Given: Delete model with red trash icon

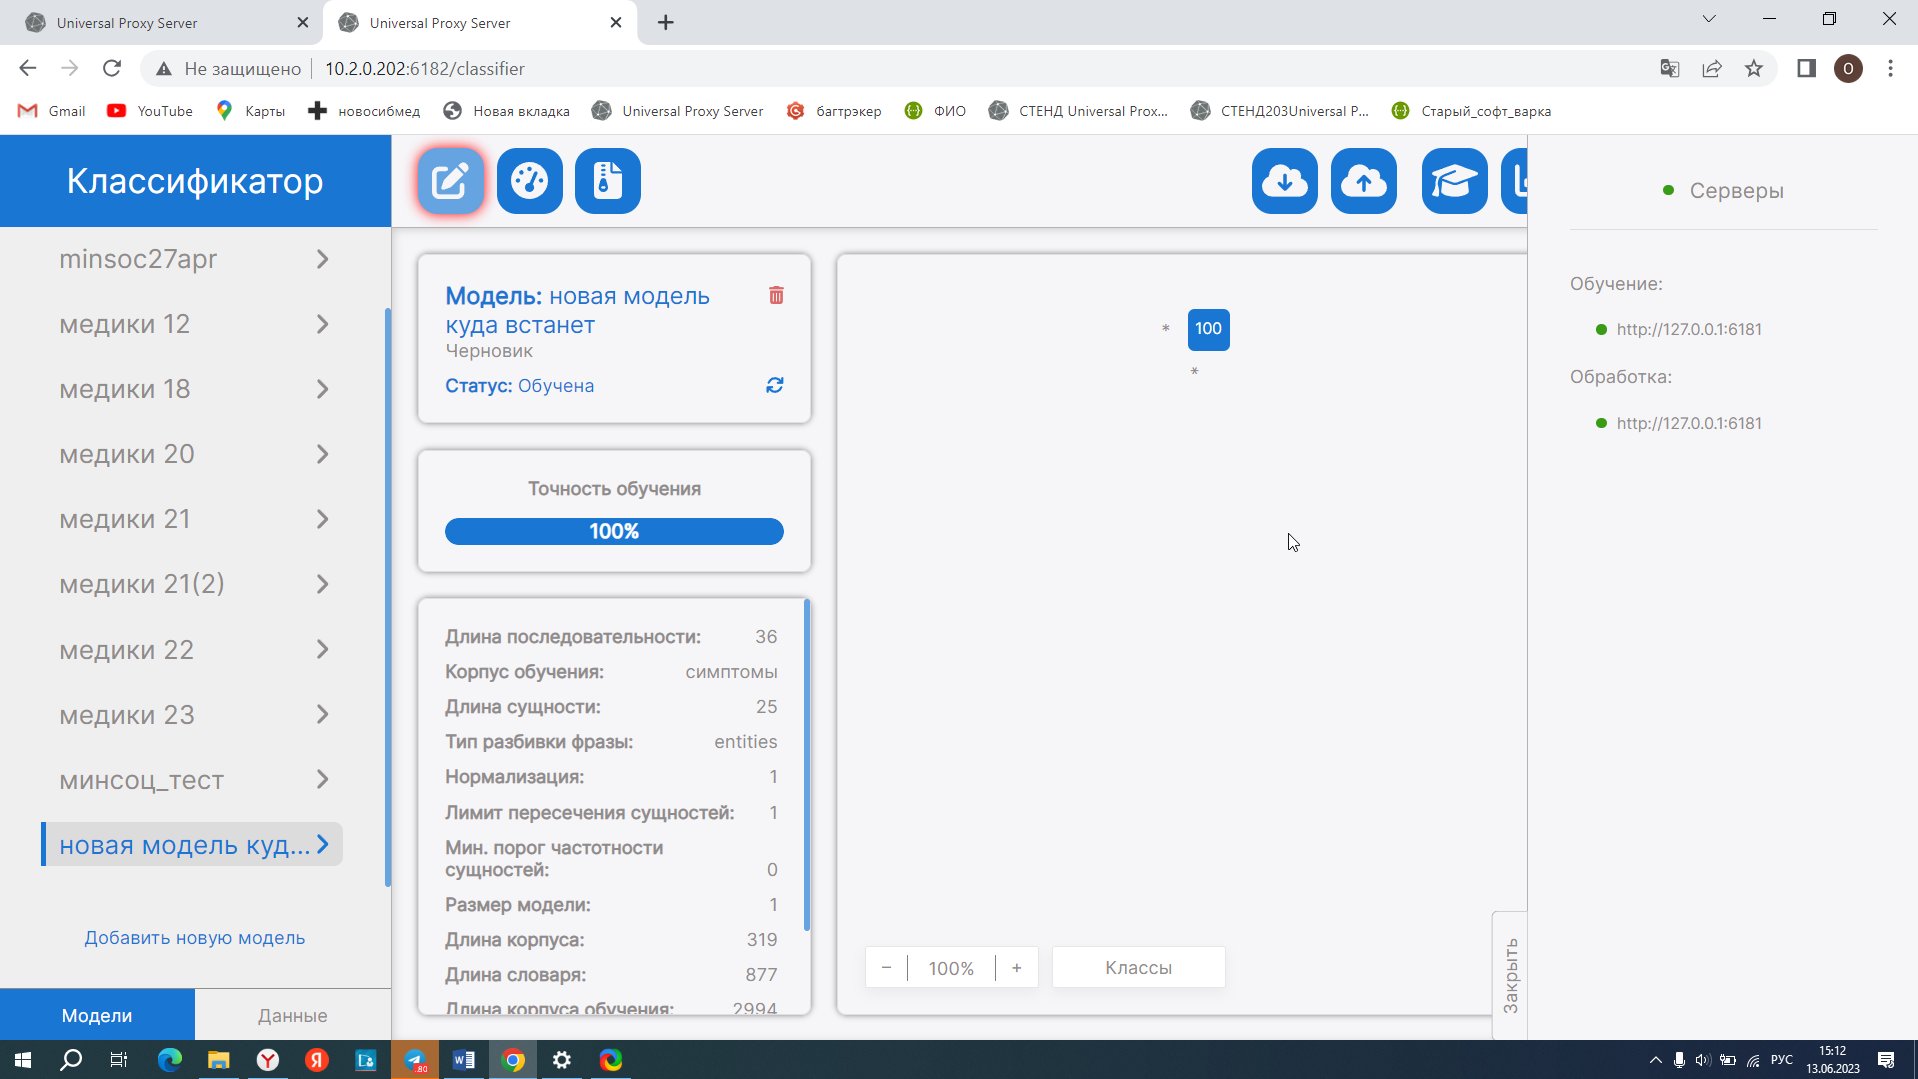Looking at the screenshot, I should (x=776, y=295).
